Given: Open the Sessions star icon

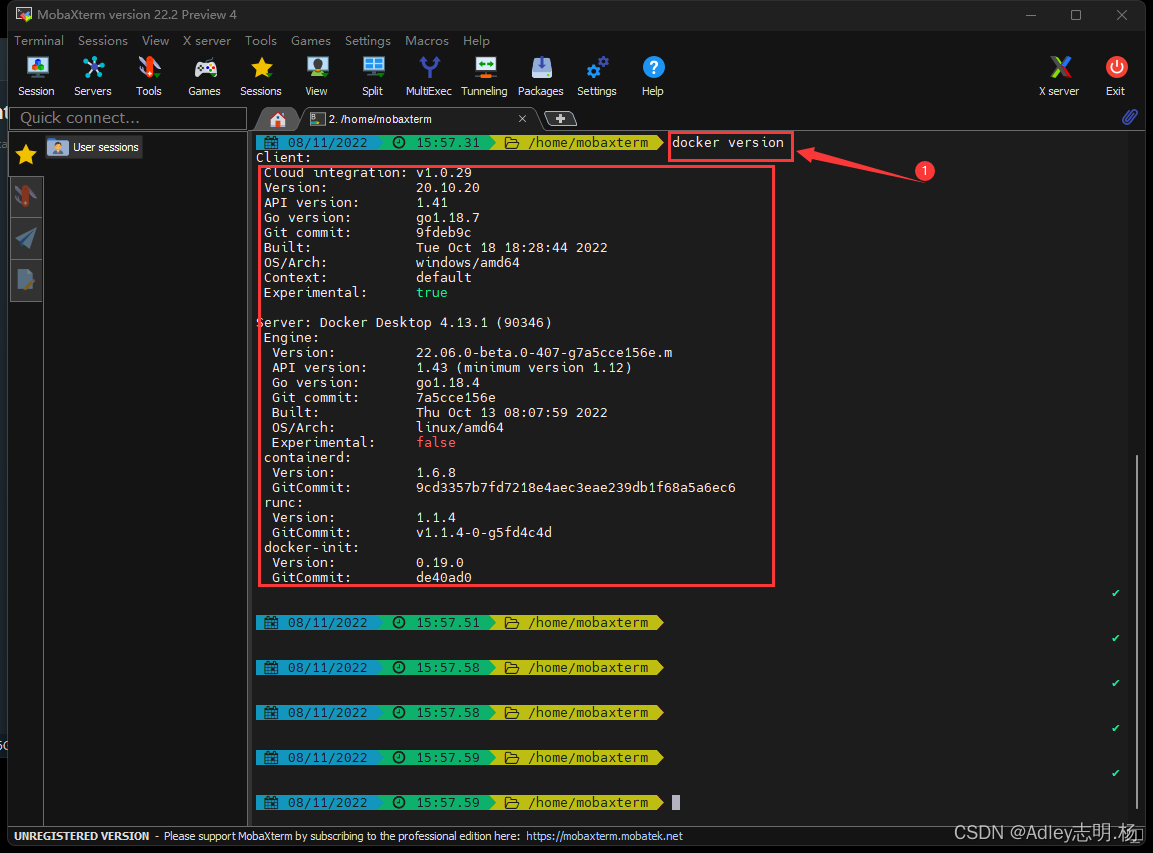Looking at the screenshot, I should [261, 76].
